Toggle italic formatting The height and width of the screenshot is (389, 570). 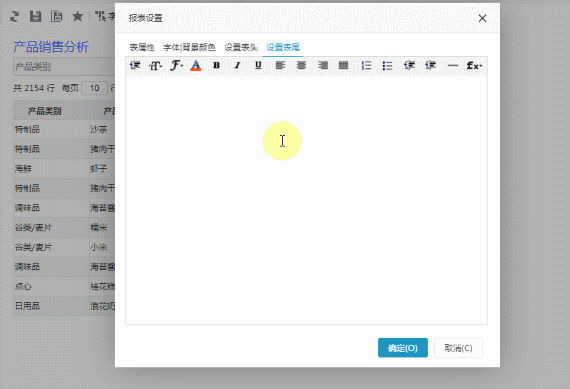point(237,65)
